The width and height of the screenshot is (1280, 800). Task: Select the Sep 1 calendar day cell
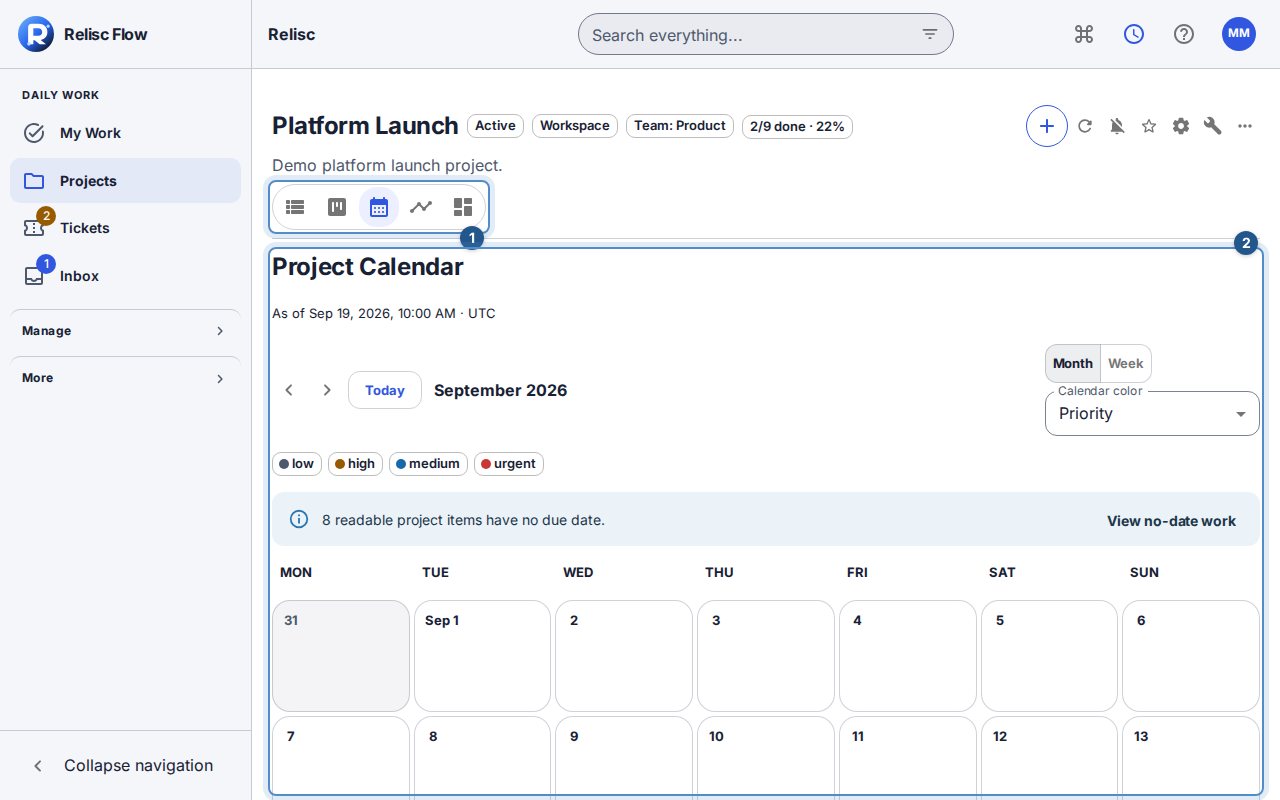click(482, 656)
